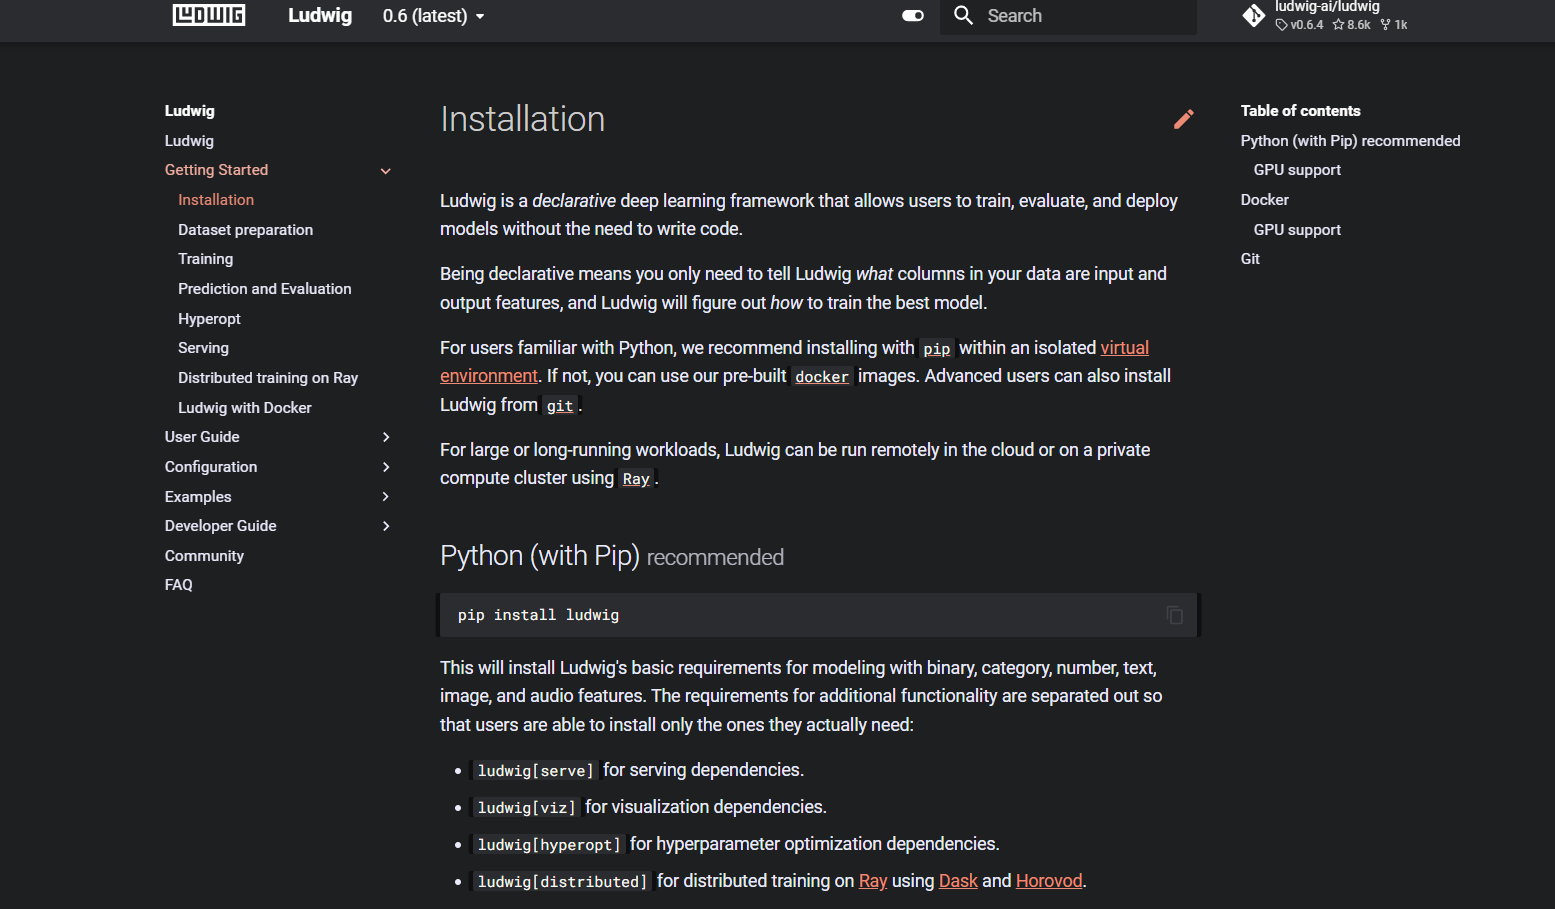Open Dataset preparation page in sidebar
The height and width of the screenshot is (909, 1555).
[x=245, y=230]
